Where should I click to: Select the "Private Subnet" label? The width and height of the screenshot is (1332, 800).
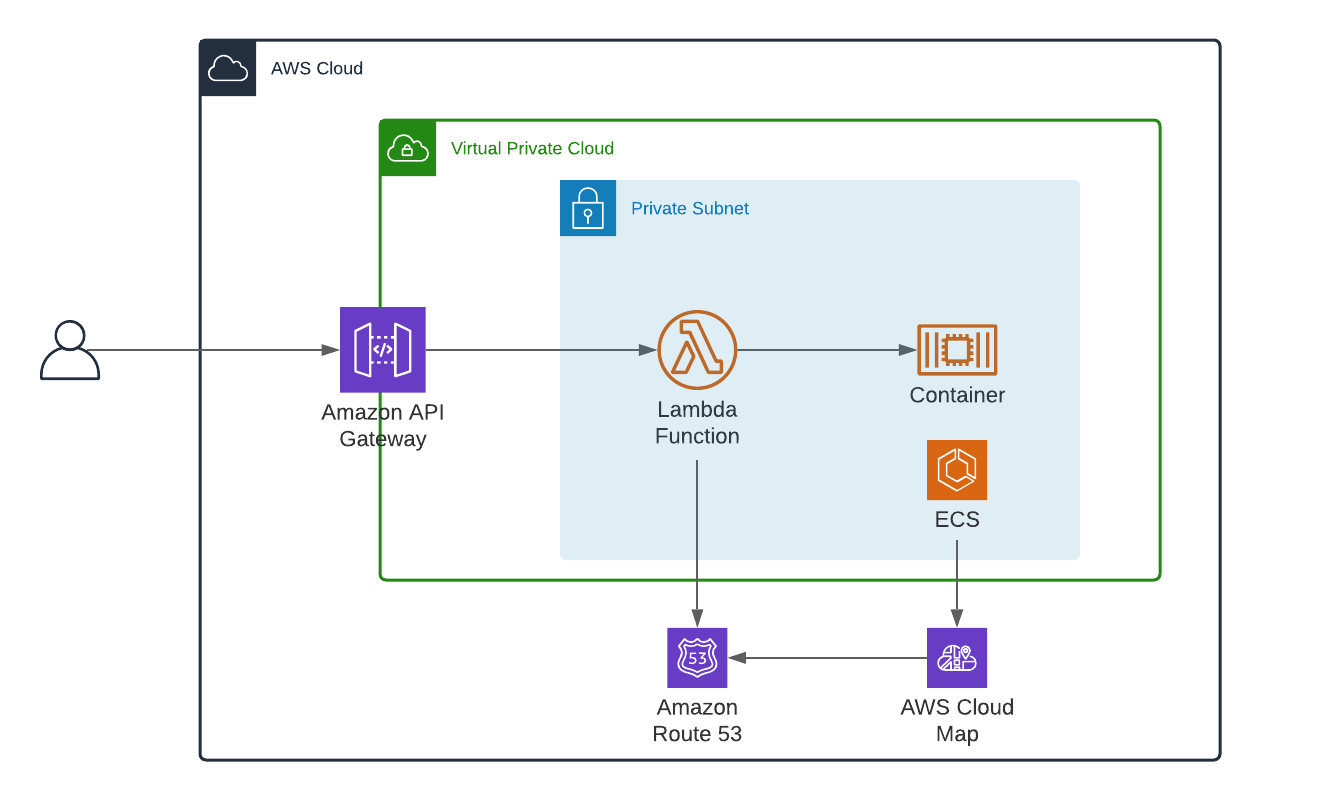tap(690, 209)
